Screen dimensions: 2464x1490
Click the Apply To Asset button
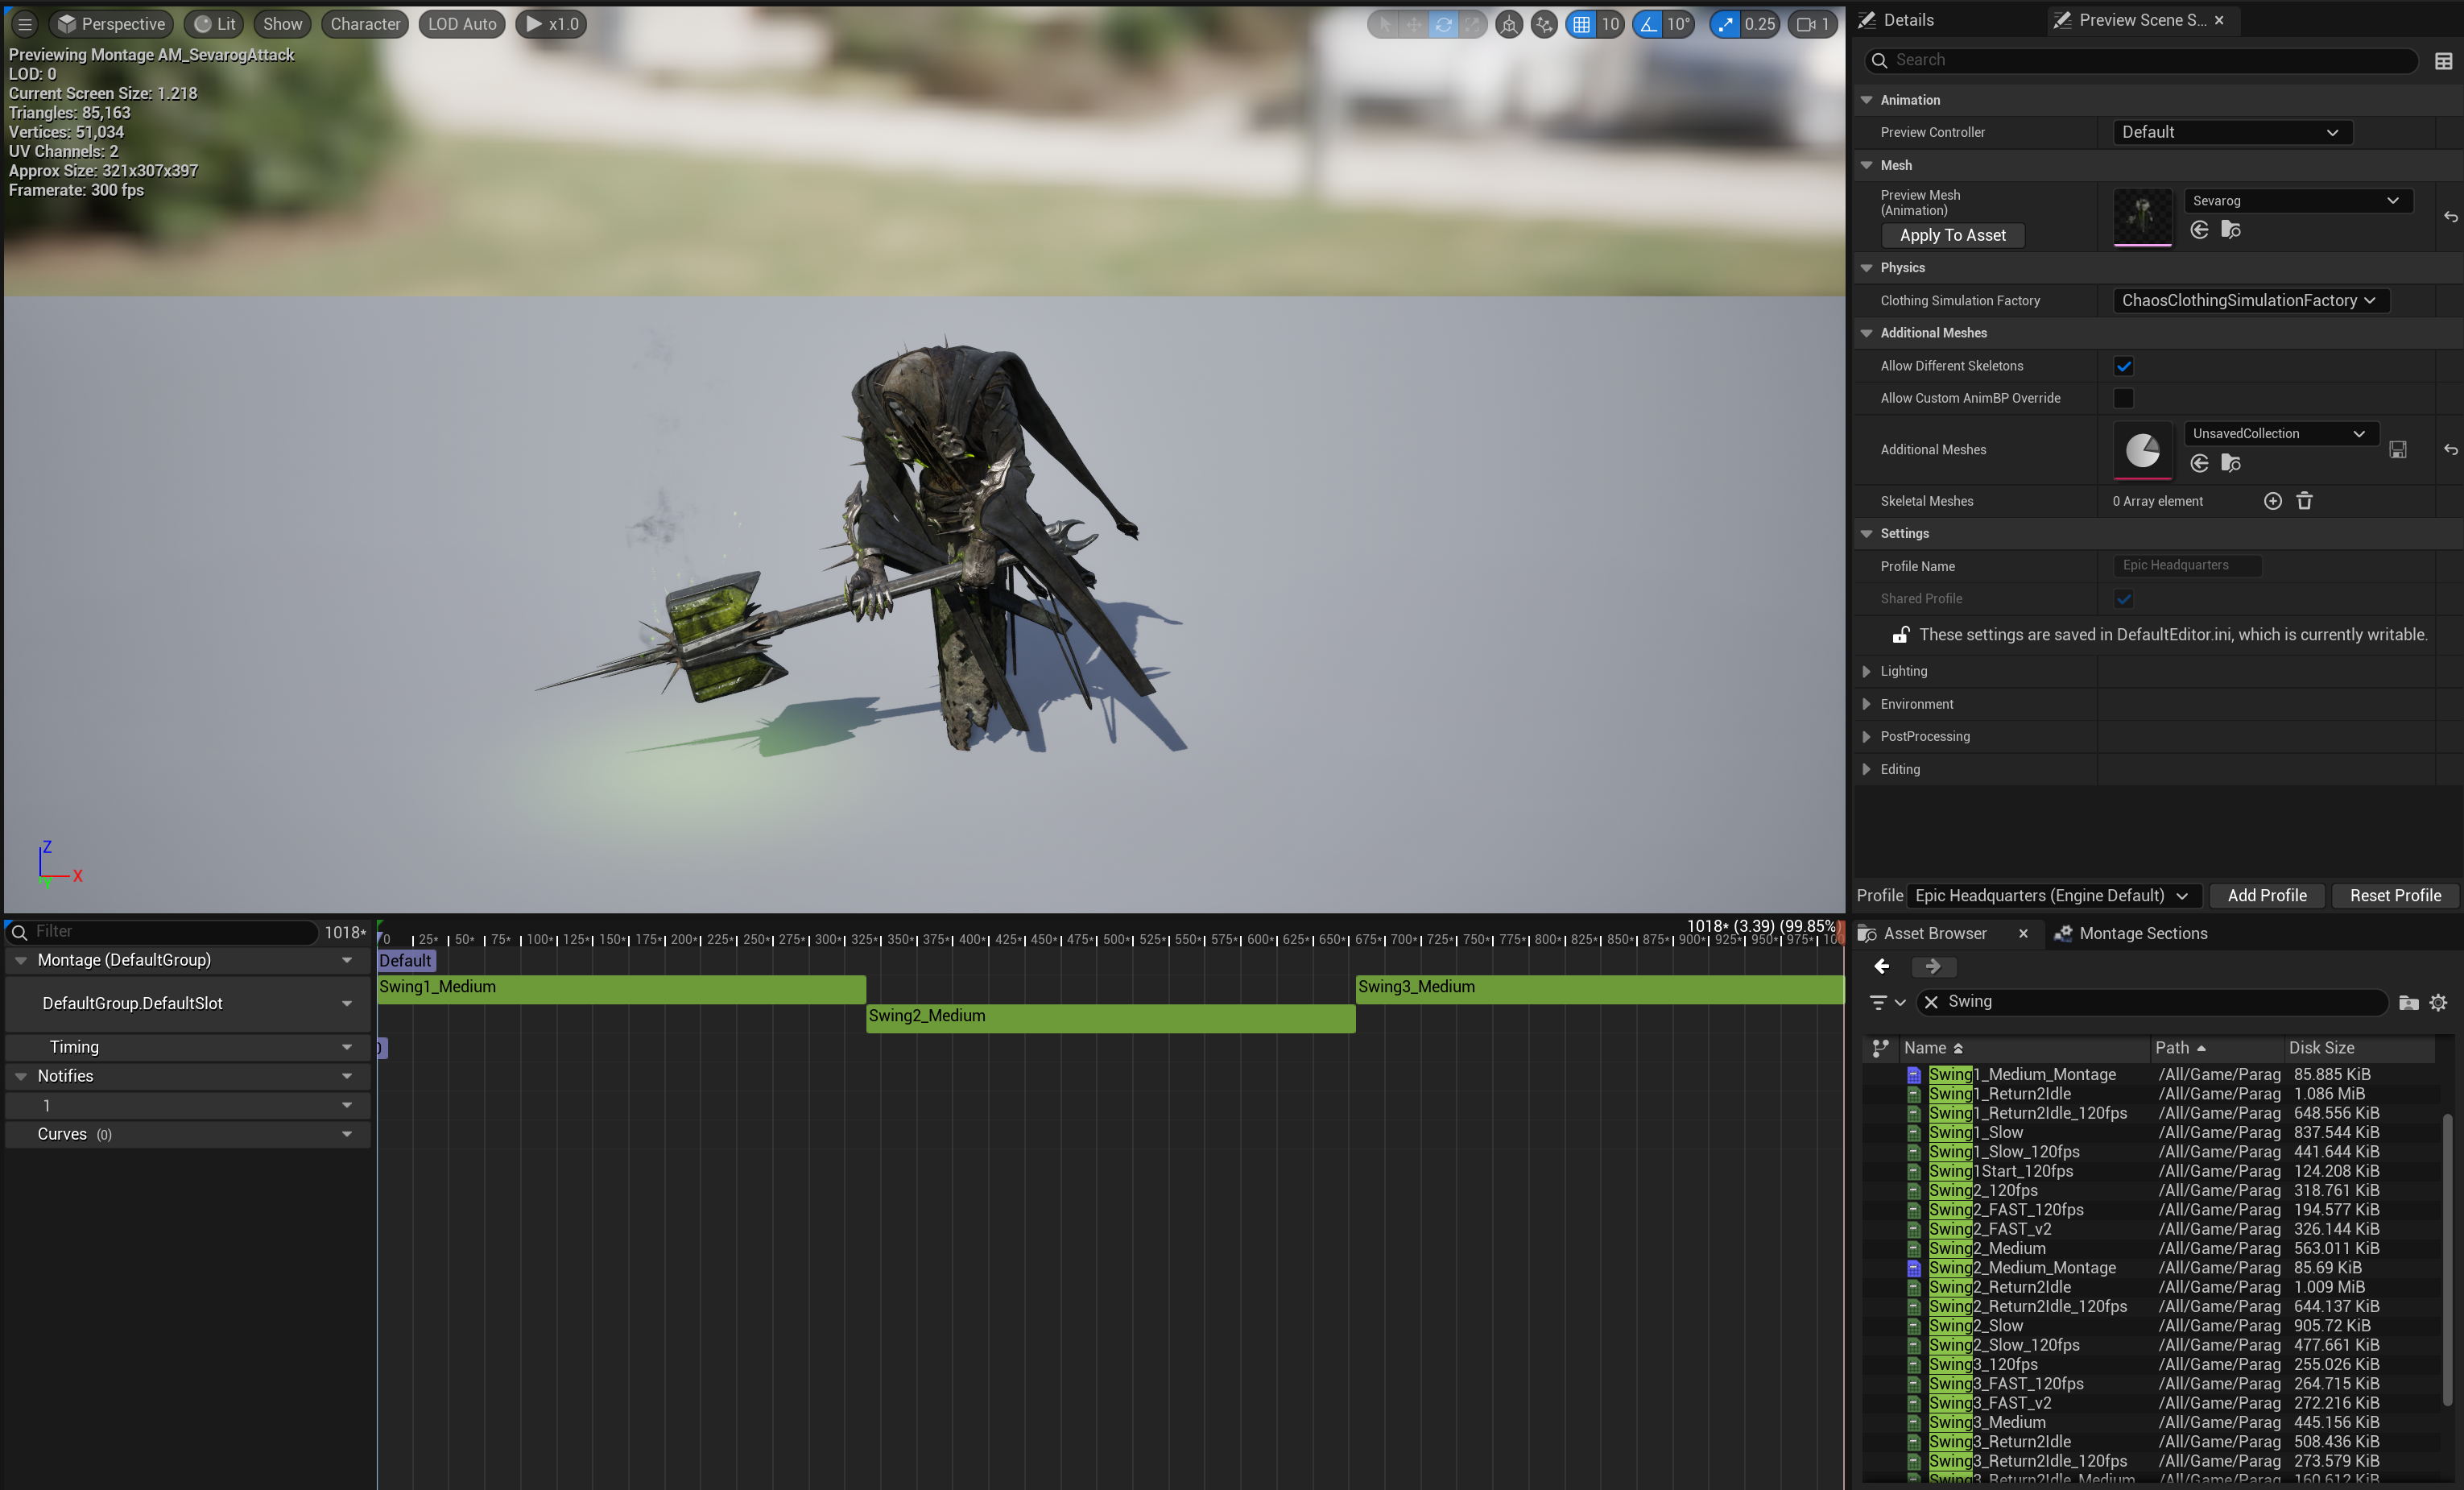click(x=1952, y=235)
